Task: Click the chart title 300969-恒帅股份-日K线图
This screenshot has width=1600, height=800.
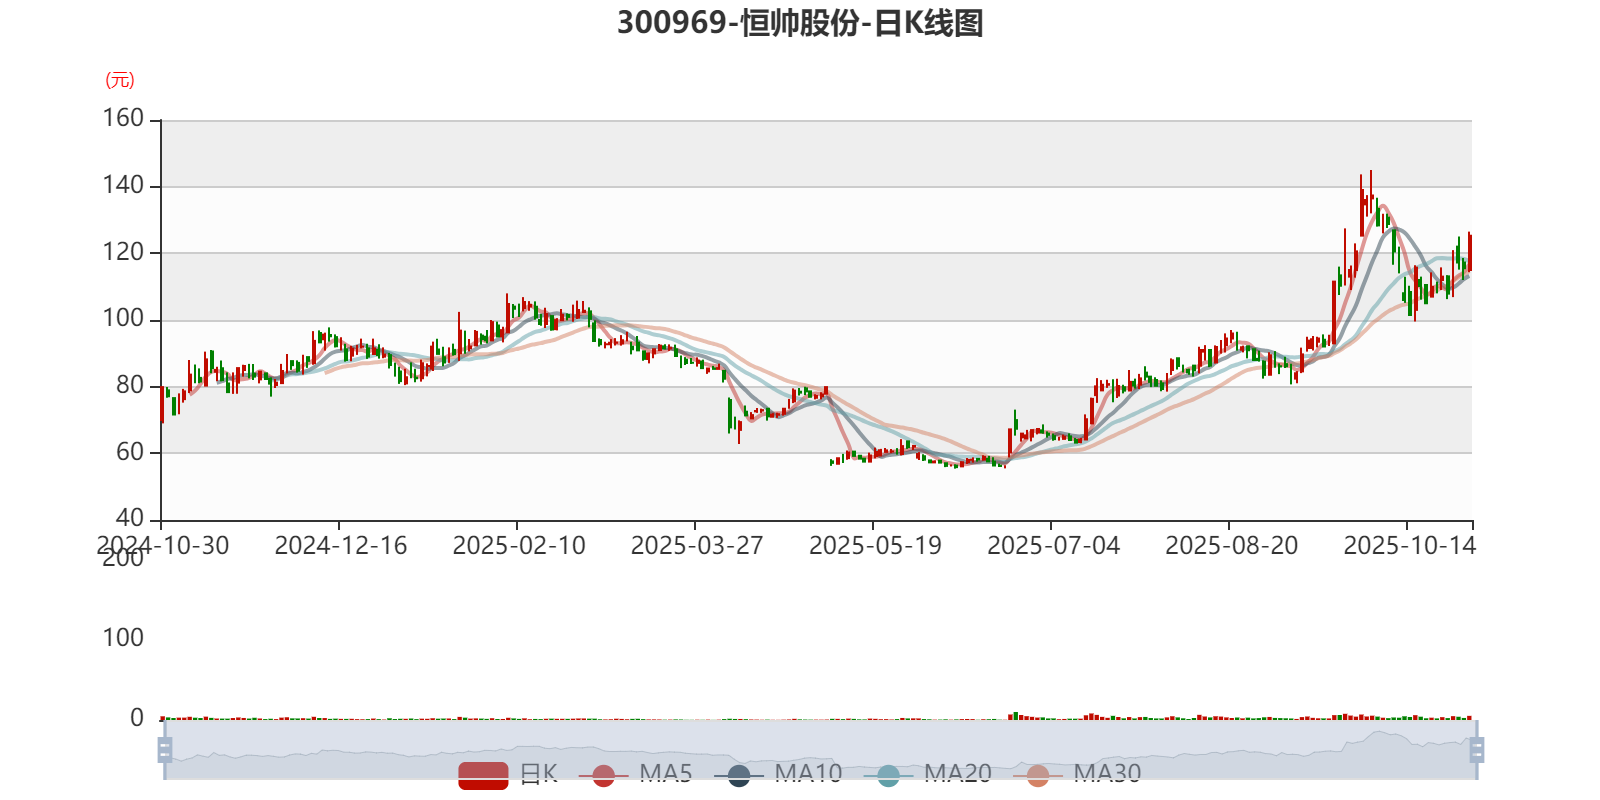Action: [800, 22]
